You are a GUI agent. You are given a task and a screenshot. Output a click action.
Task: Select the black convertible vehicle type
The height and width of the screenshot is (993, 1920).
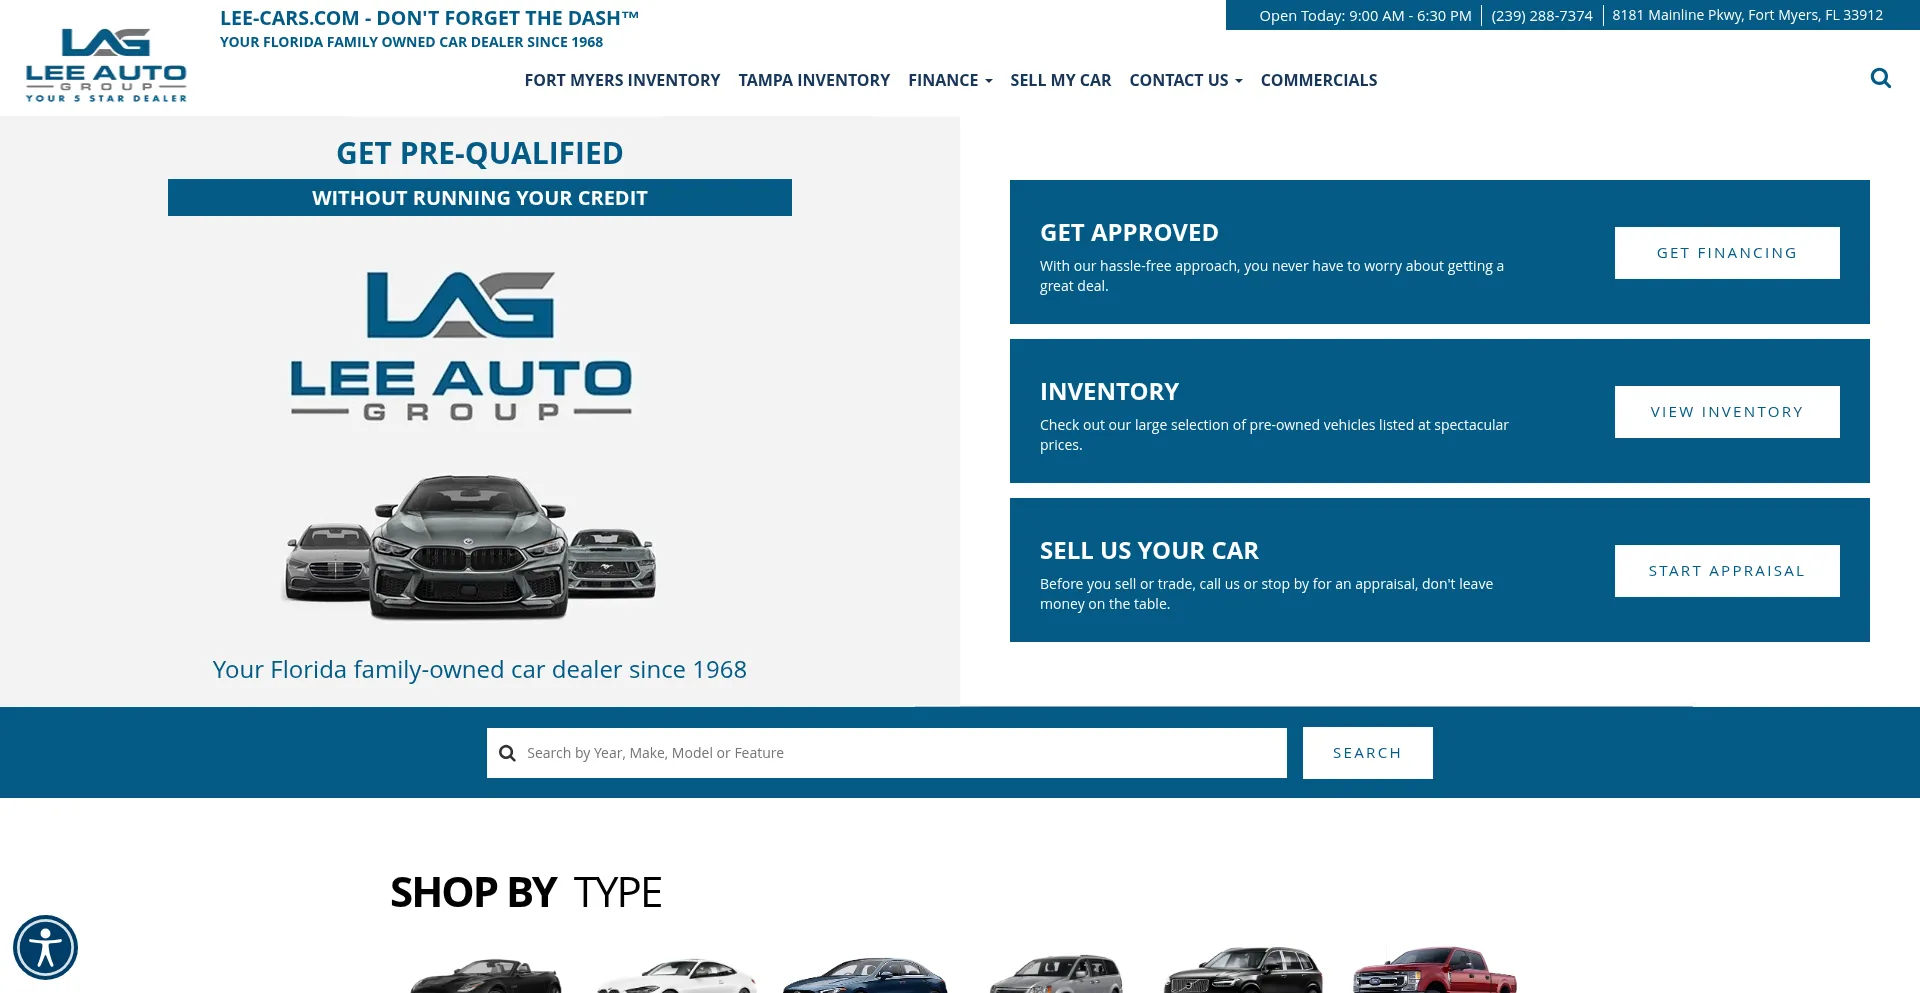click(x=486, y=974)
